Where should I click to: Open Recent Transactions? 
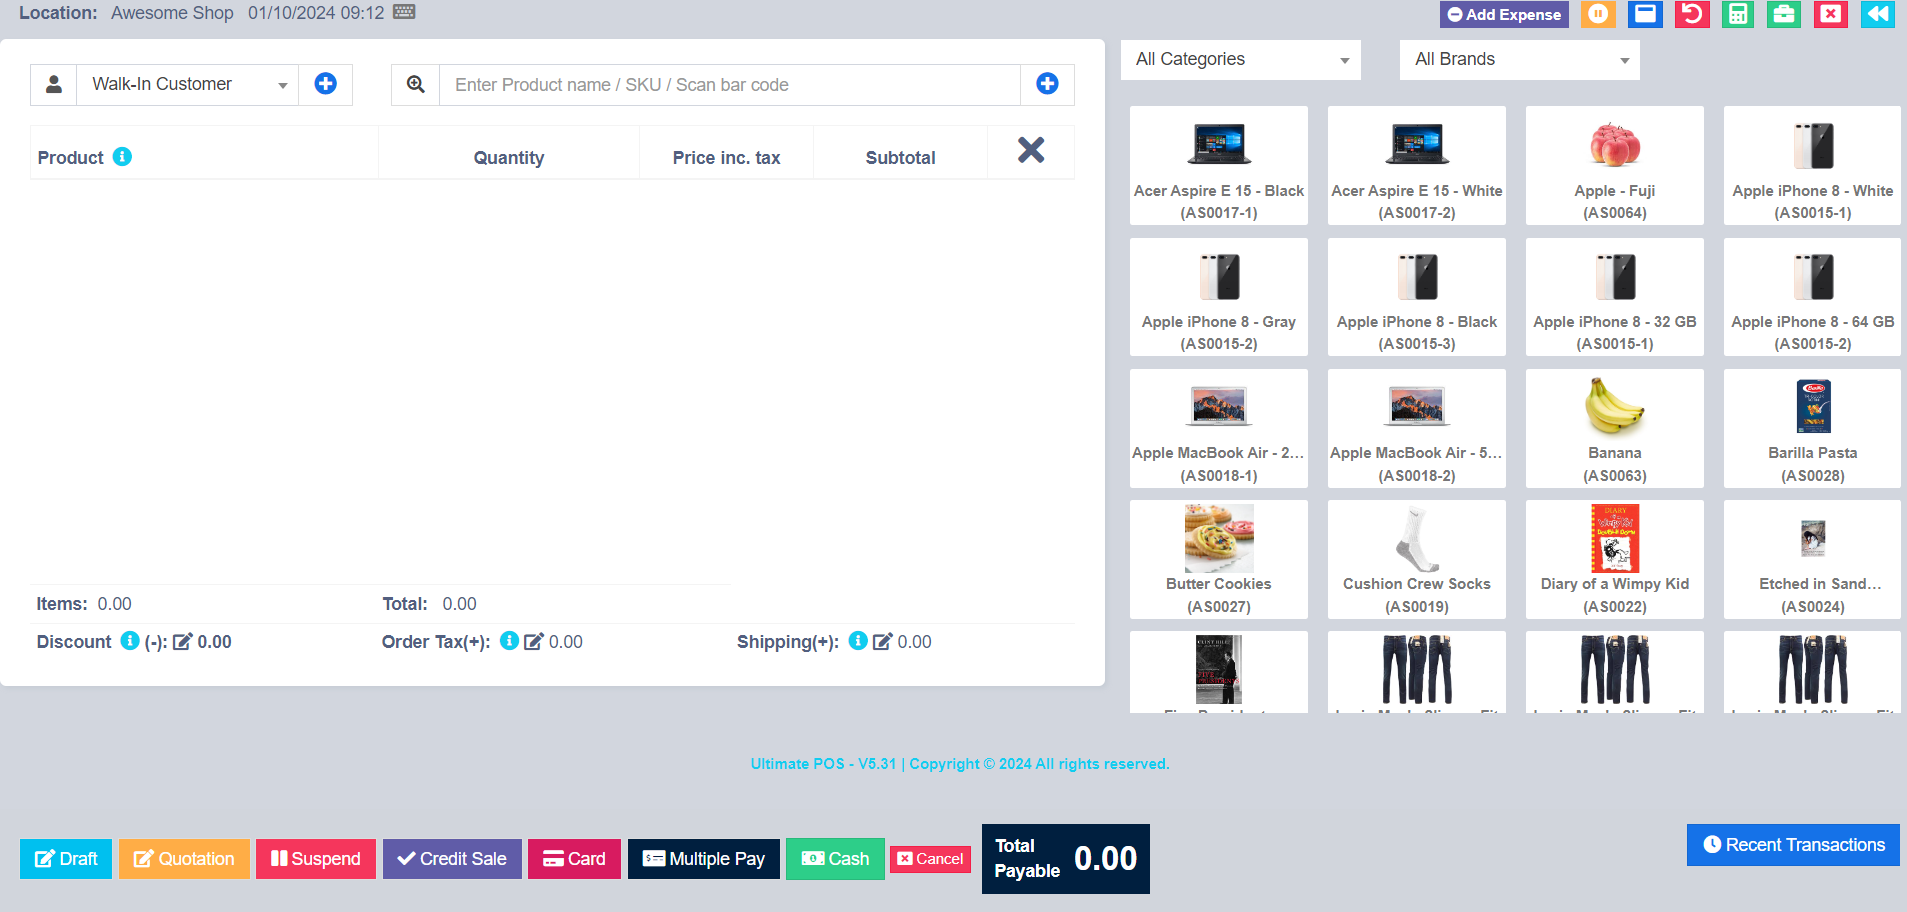[1793, 845]
